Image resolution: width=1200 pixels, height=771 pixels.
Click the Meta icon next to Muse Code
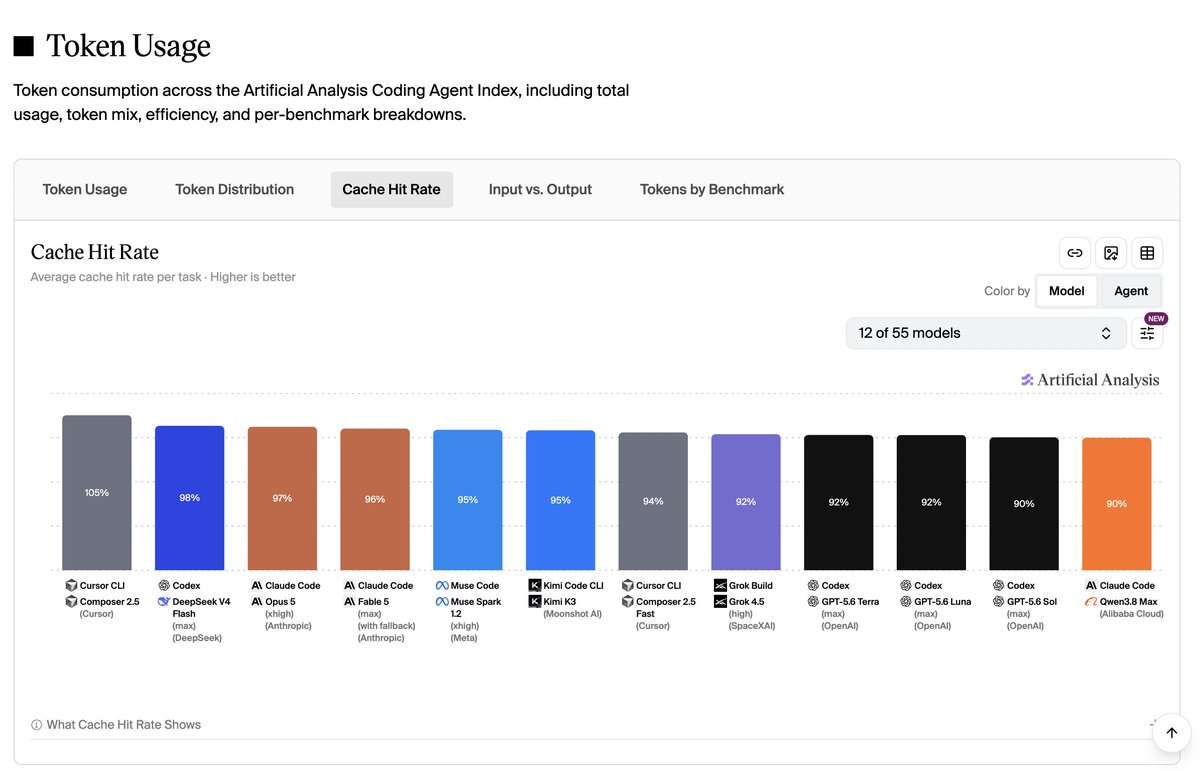442,586
